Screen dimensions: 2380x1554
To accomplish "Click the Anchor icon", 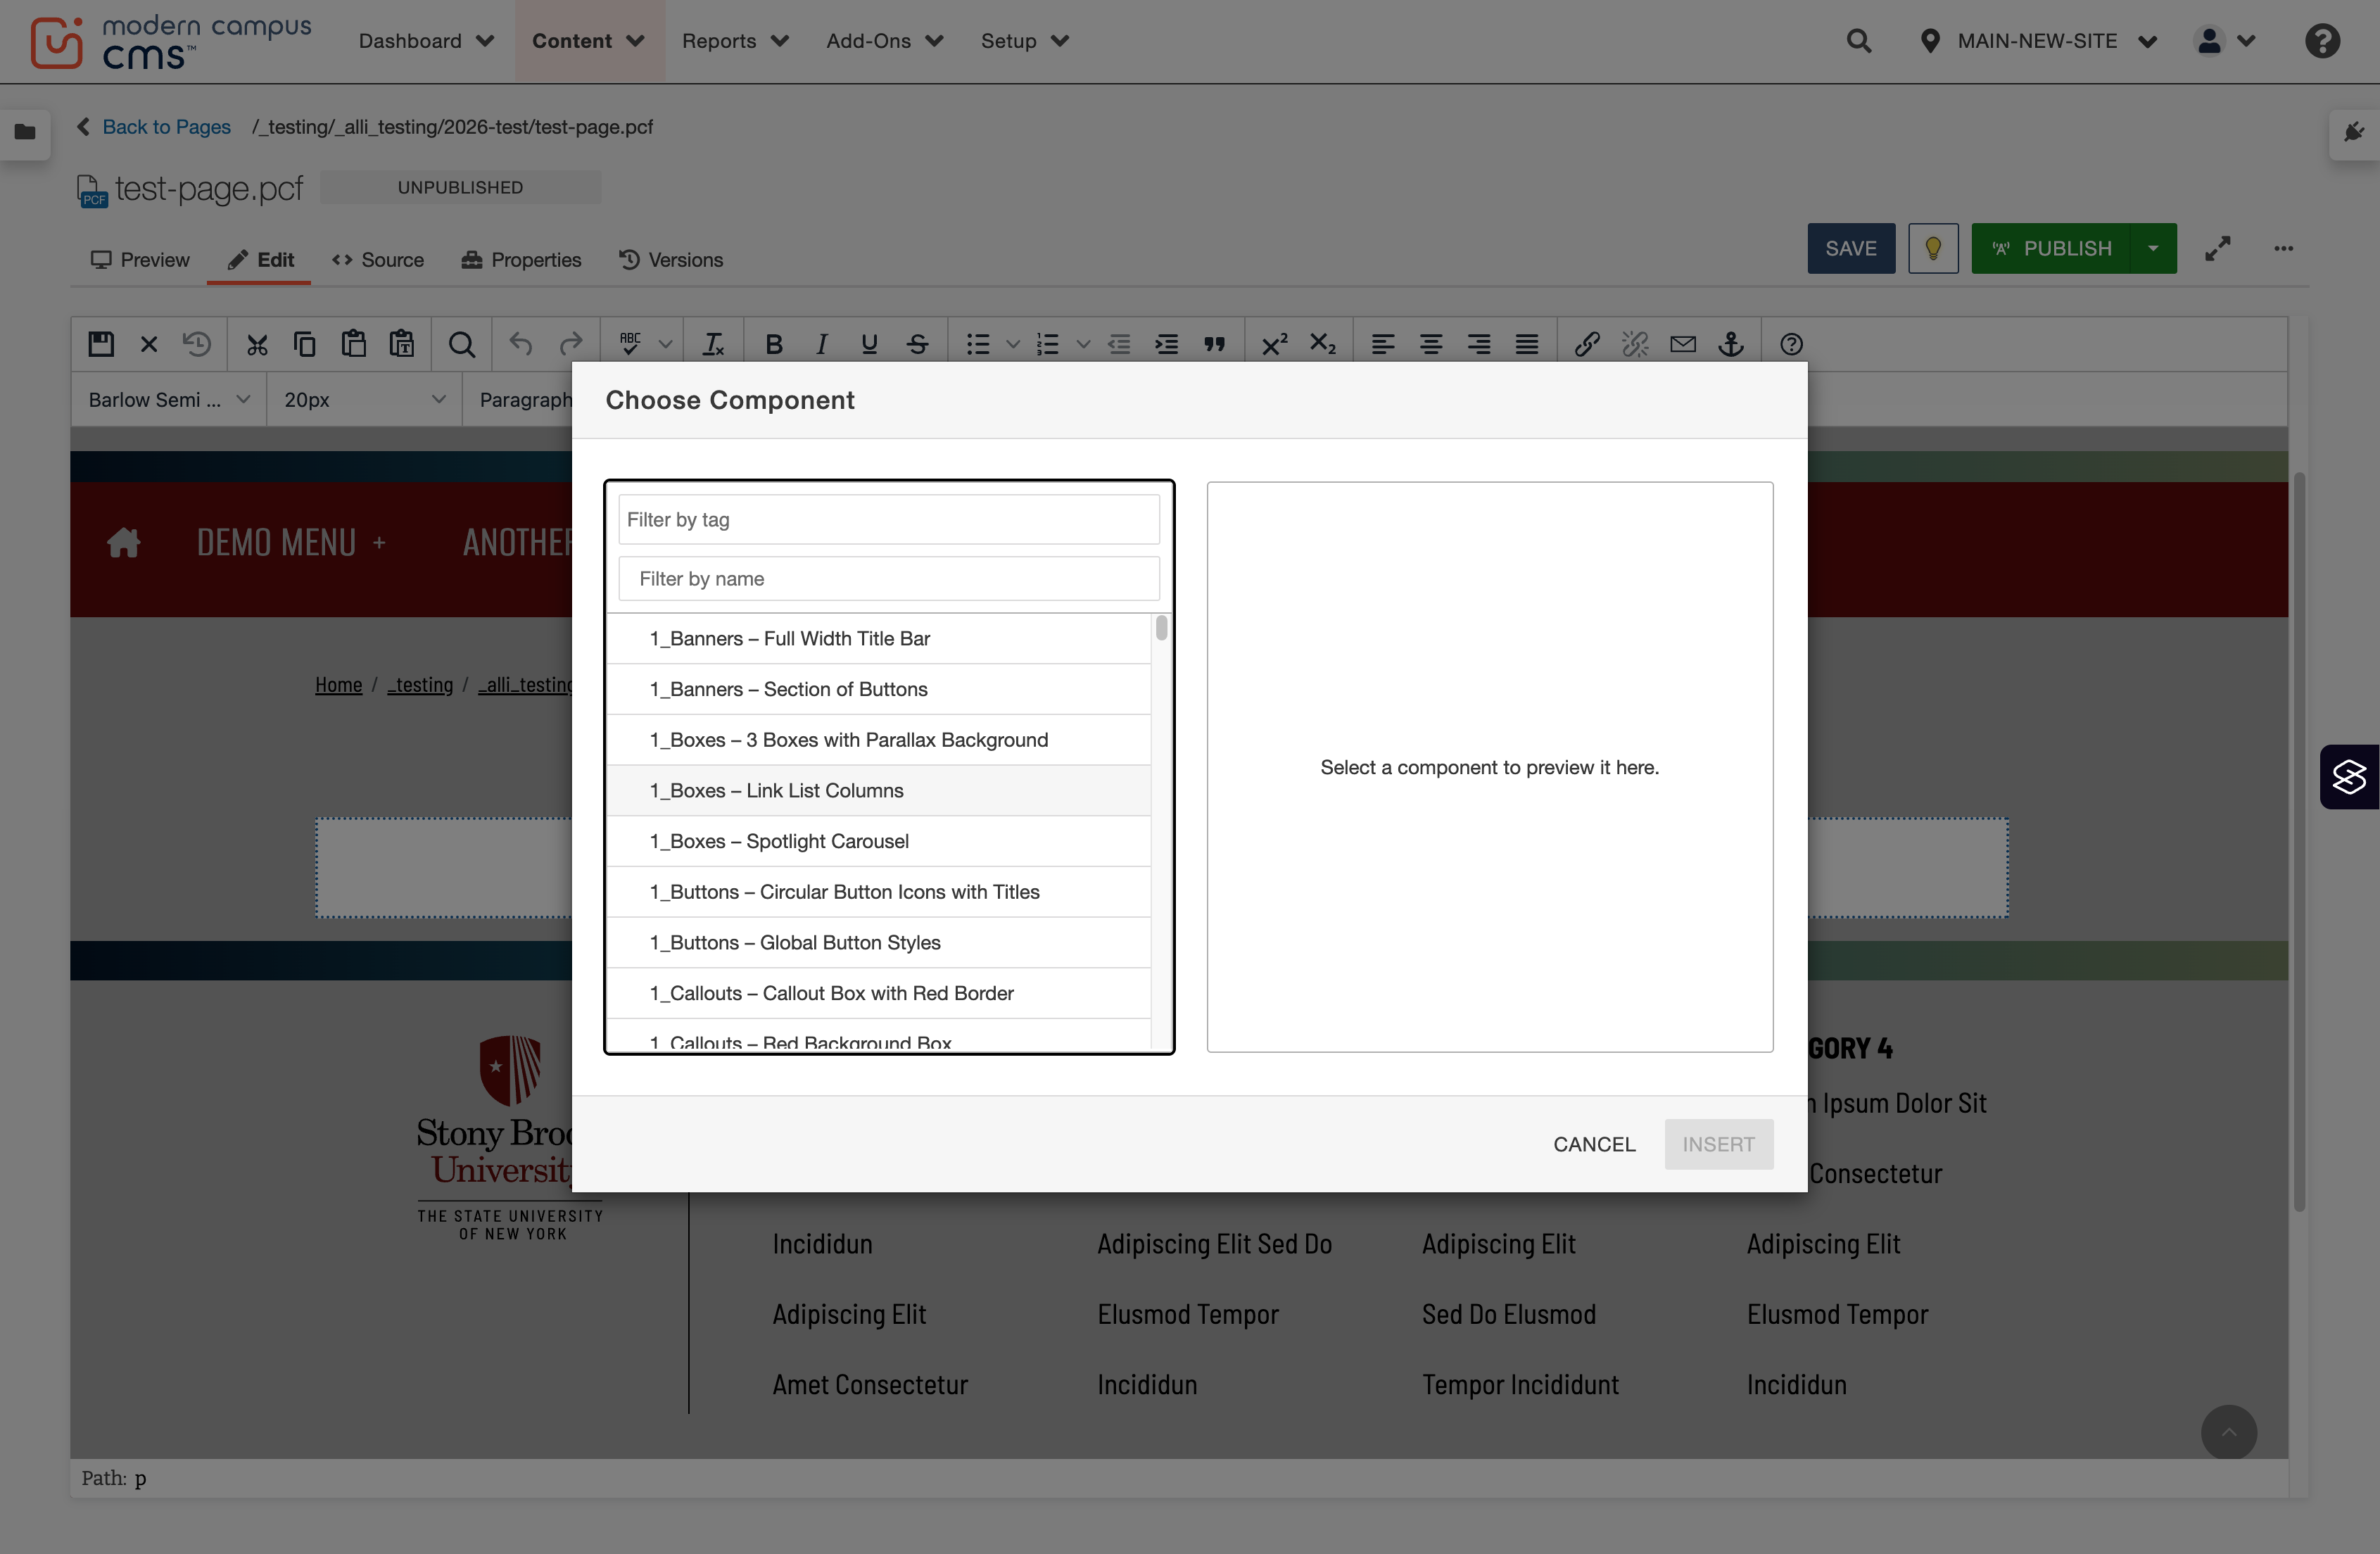I will tap(1731, 344).
